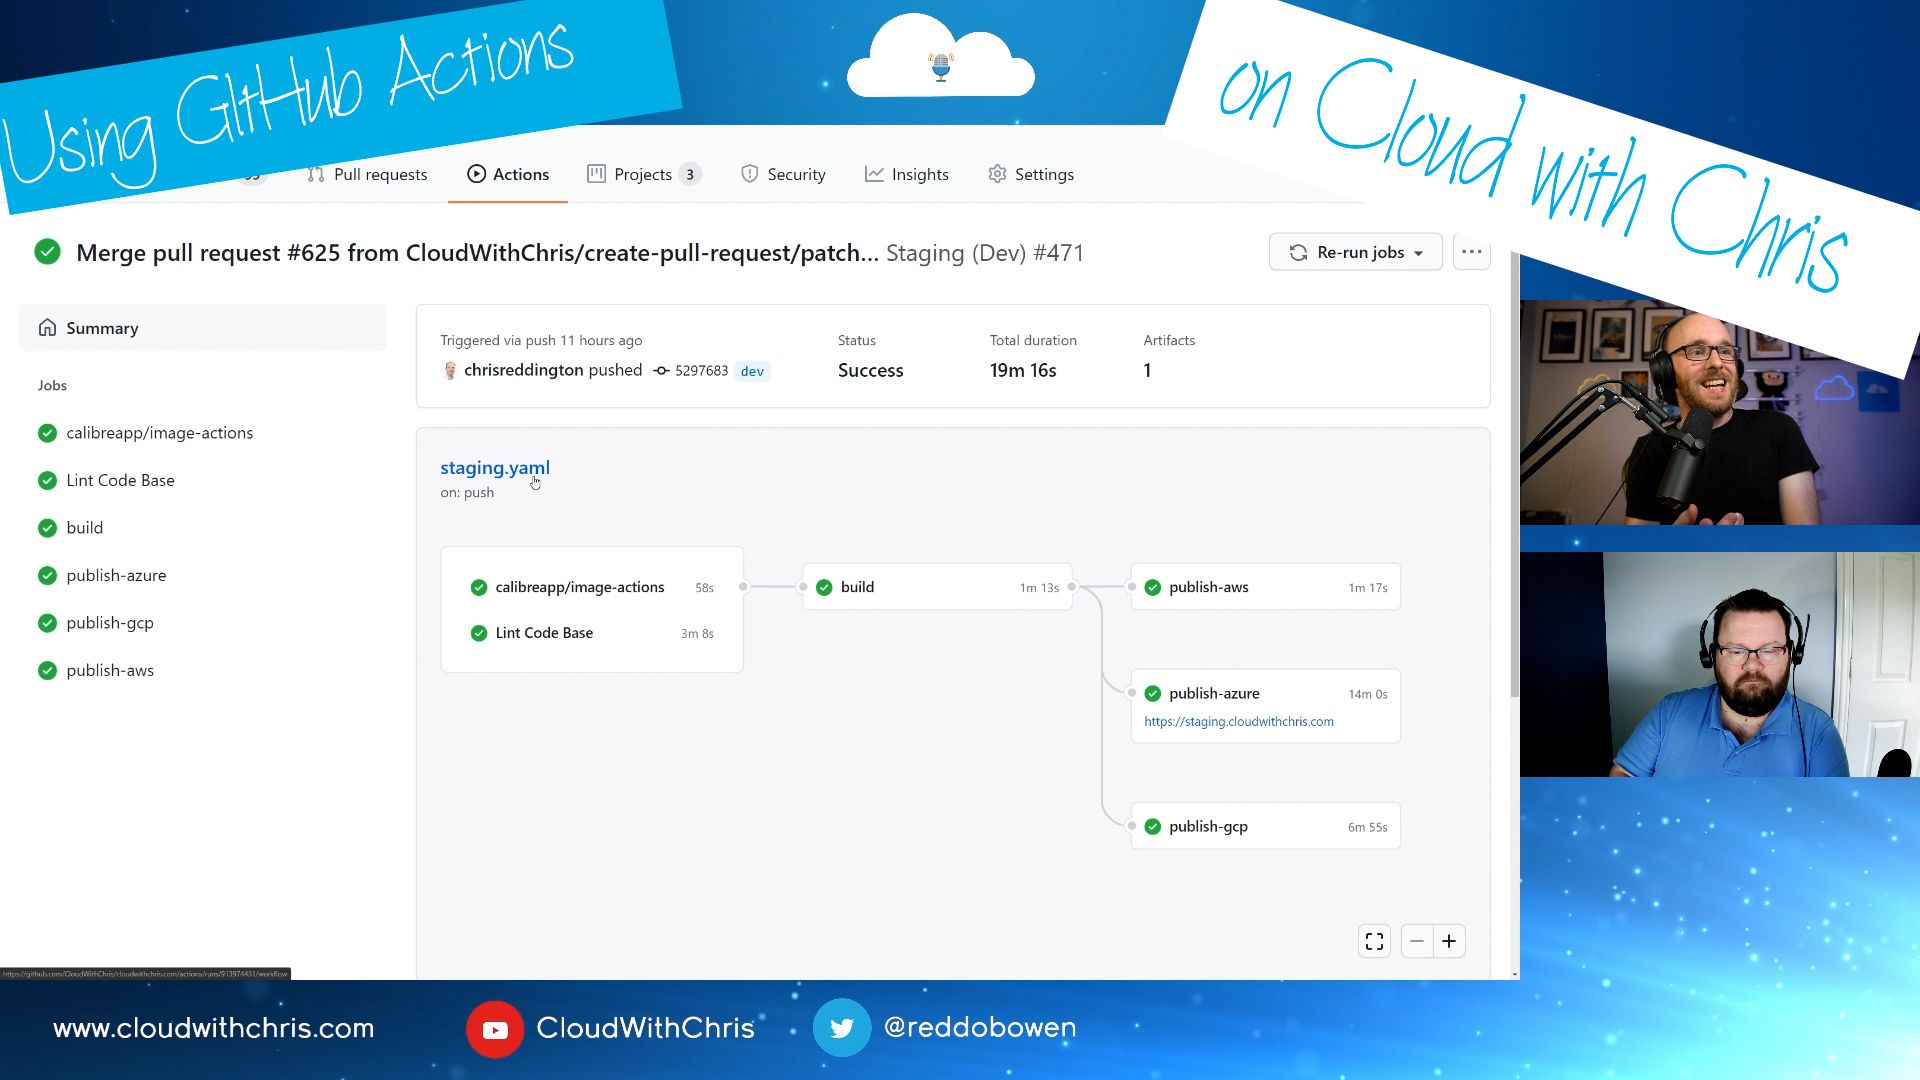Click the Summary sidebar item
The height and width of the screenshot is (1080, 1920).
[103, 327]
